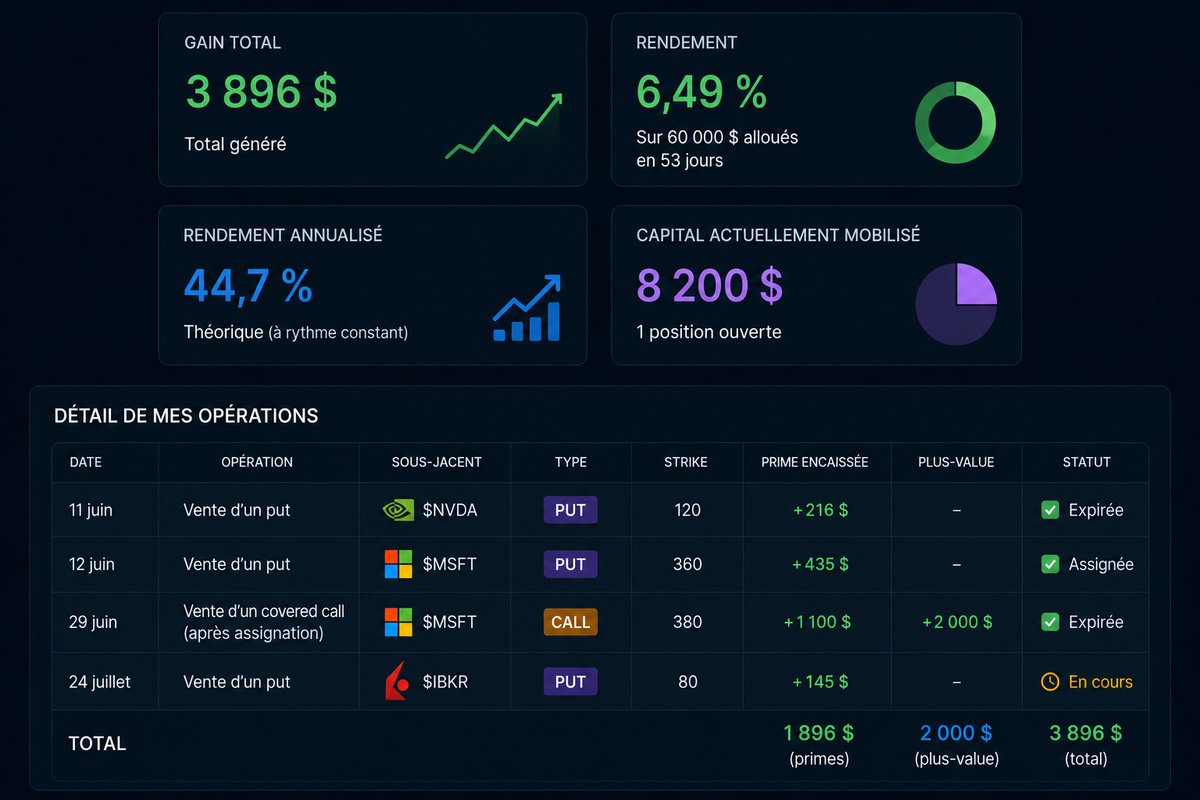Click the NVIDIA logo in the 11 juin row
1200x800 pixels.
pyautogui.click(x=398, y=510)
